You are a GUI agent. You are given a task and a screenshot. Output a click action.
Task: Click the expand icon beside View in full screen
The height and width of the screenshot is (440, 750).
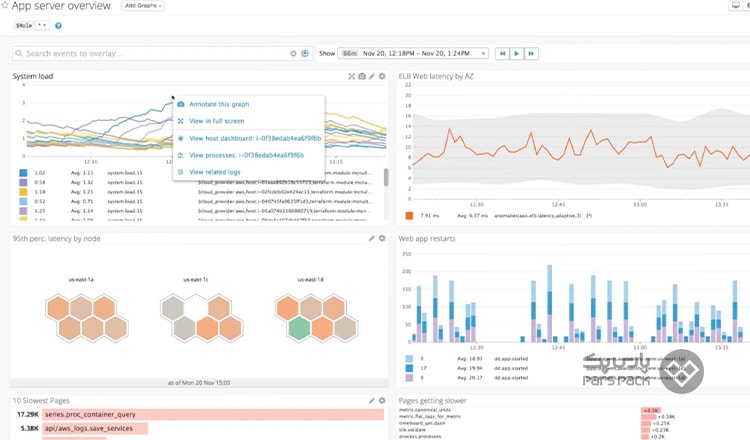tap(181, 121)
